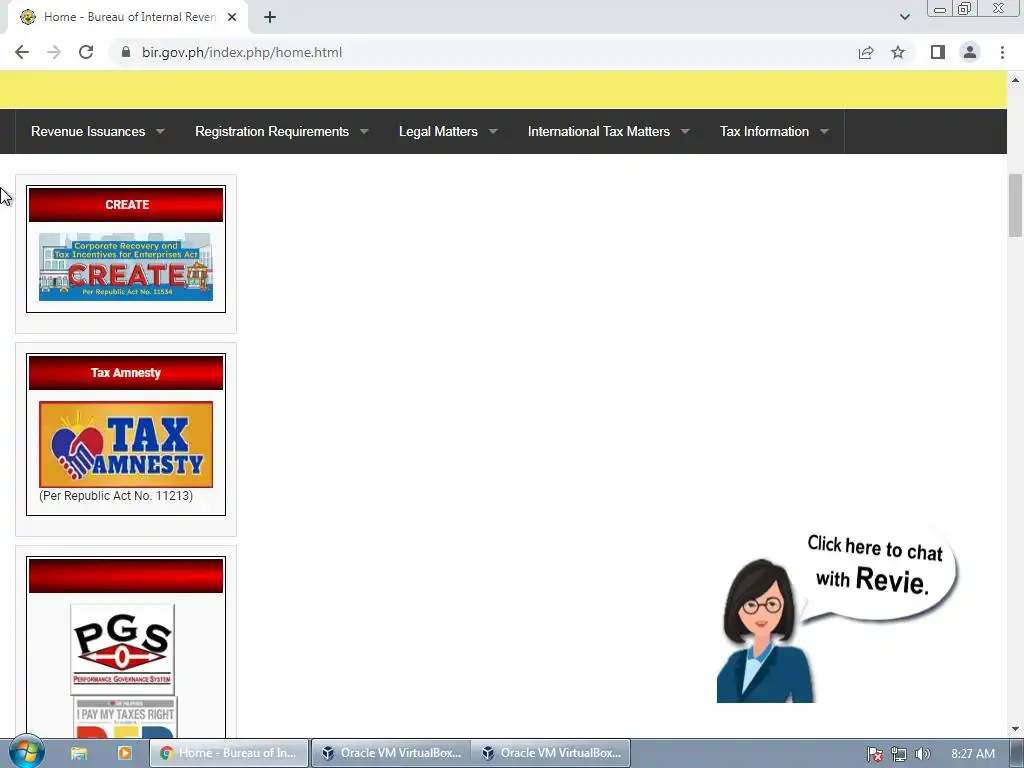
Task: Open the CREATE Act banner image
Action: pos(126,267)
